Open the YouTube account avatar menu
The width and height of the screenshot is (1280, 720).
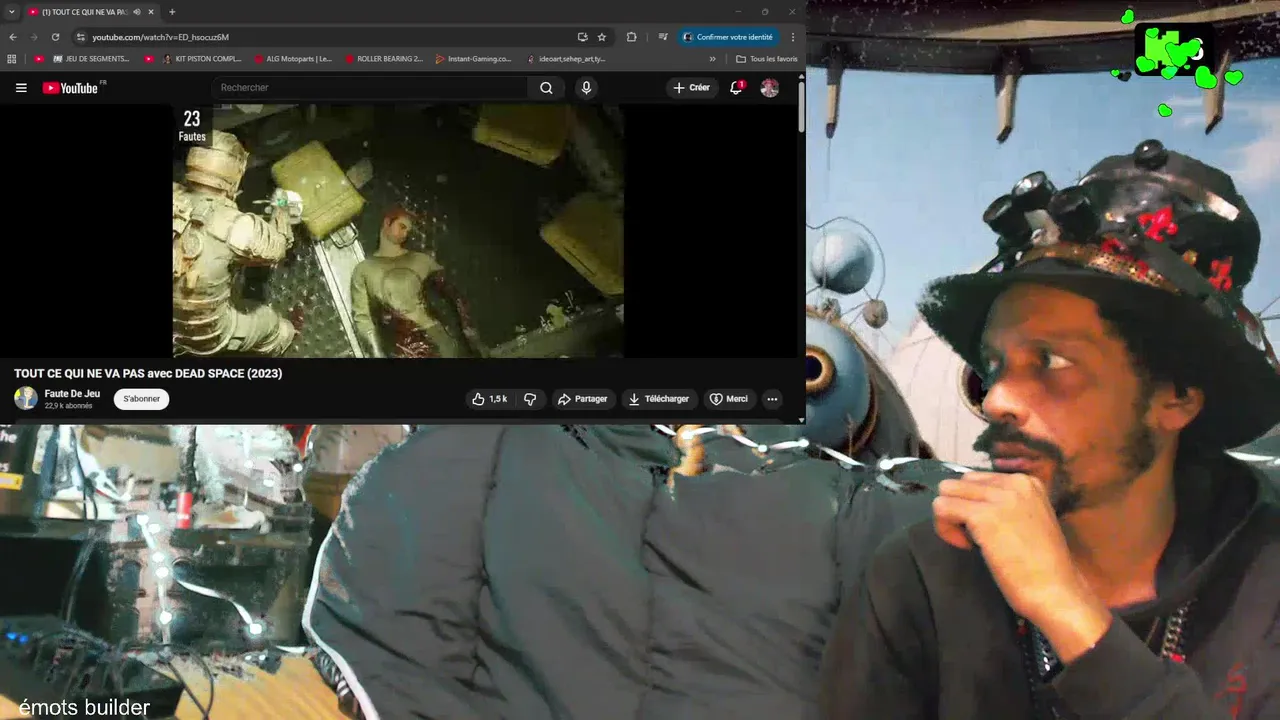(x=769, y=88)
